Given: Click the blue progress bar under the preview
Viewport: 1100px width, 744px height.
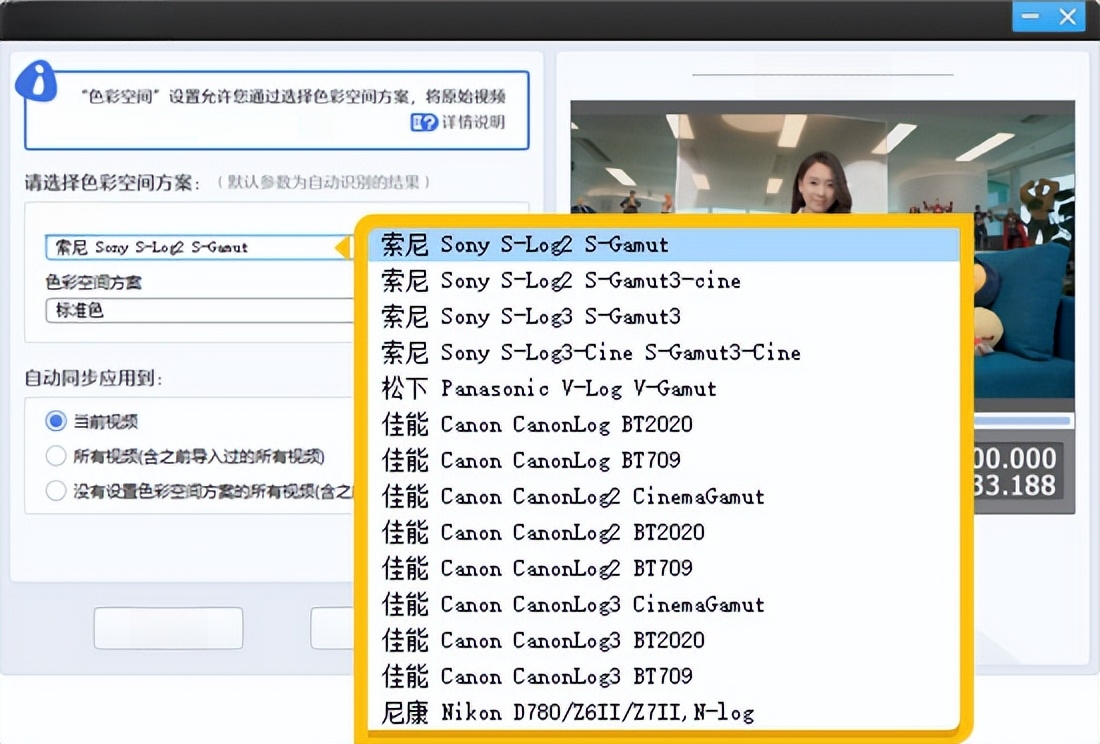Looking at the screenshot, I should [x=1022, y=421].
